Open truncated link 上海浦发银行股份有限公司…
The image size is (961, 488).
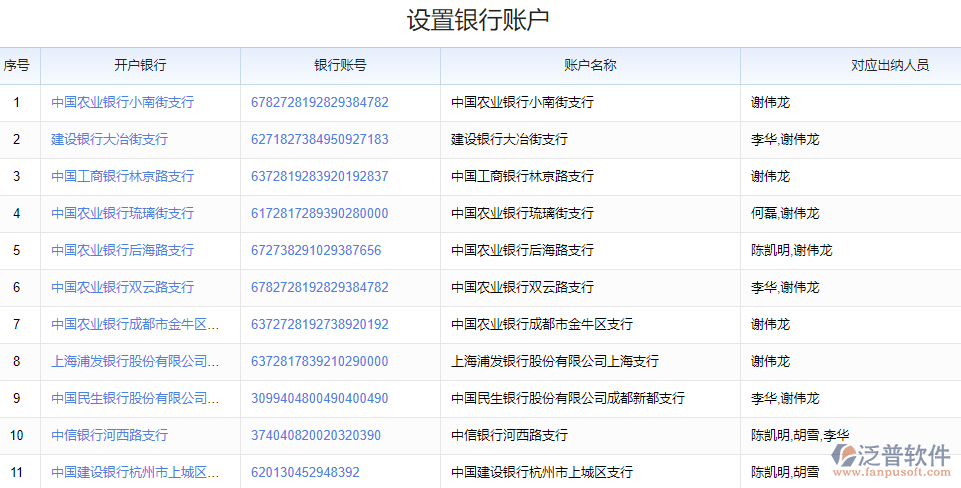coord(135,361)
